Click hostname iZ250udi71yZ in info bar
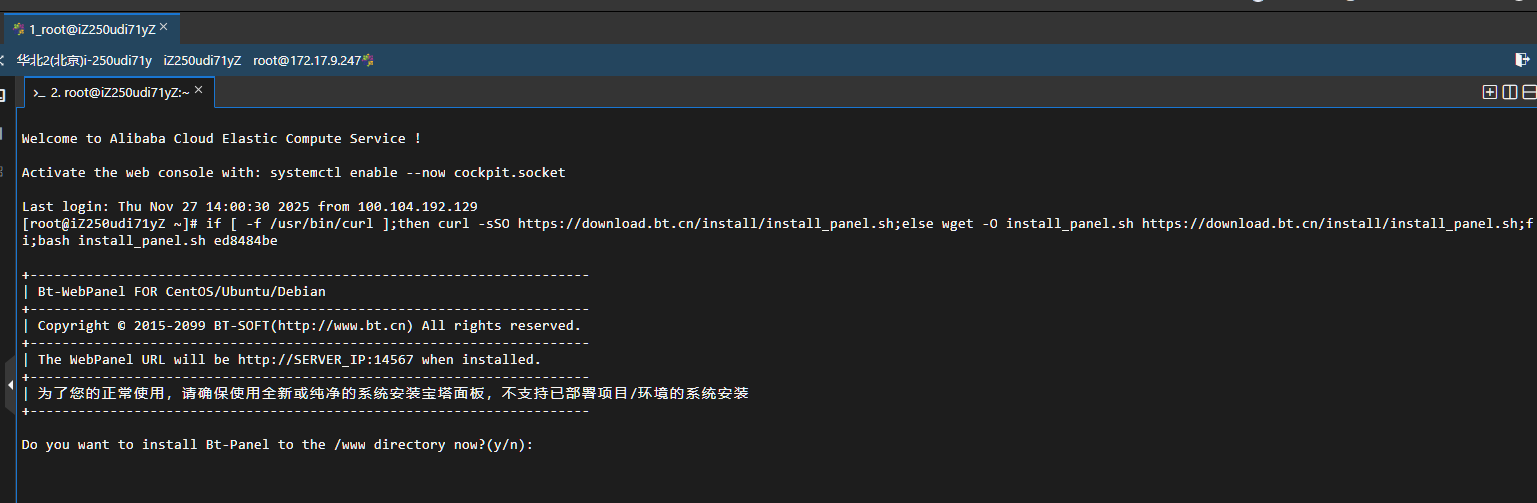Image resolution: width=1537 pixels, height=503 pixels. coord(203,60)
